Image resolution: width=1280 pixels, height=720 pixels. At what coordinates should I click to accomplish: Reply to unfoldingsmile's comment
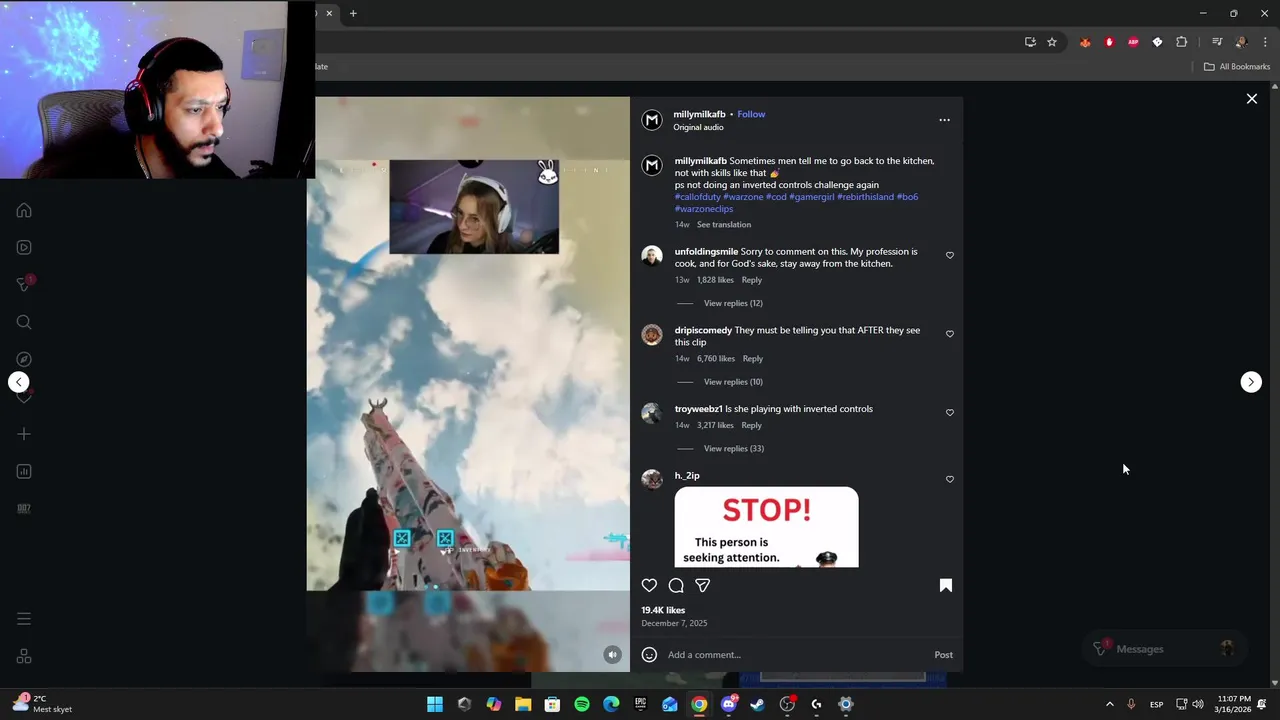coord(751,280)
